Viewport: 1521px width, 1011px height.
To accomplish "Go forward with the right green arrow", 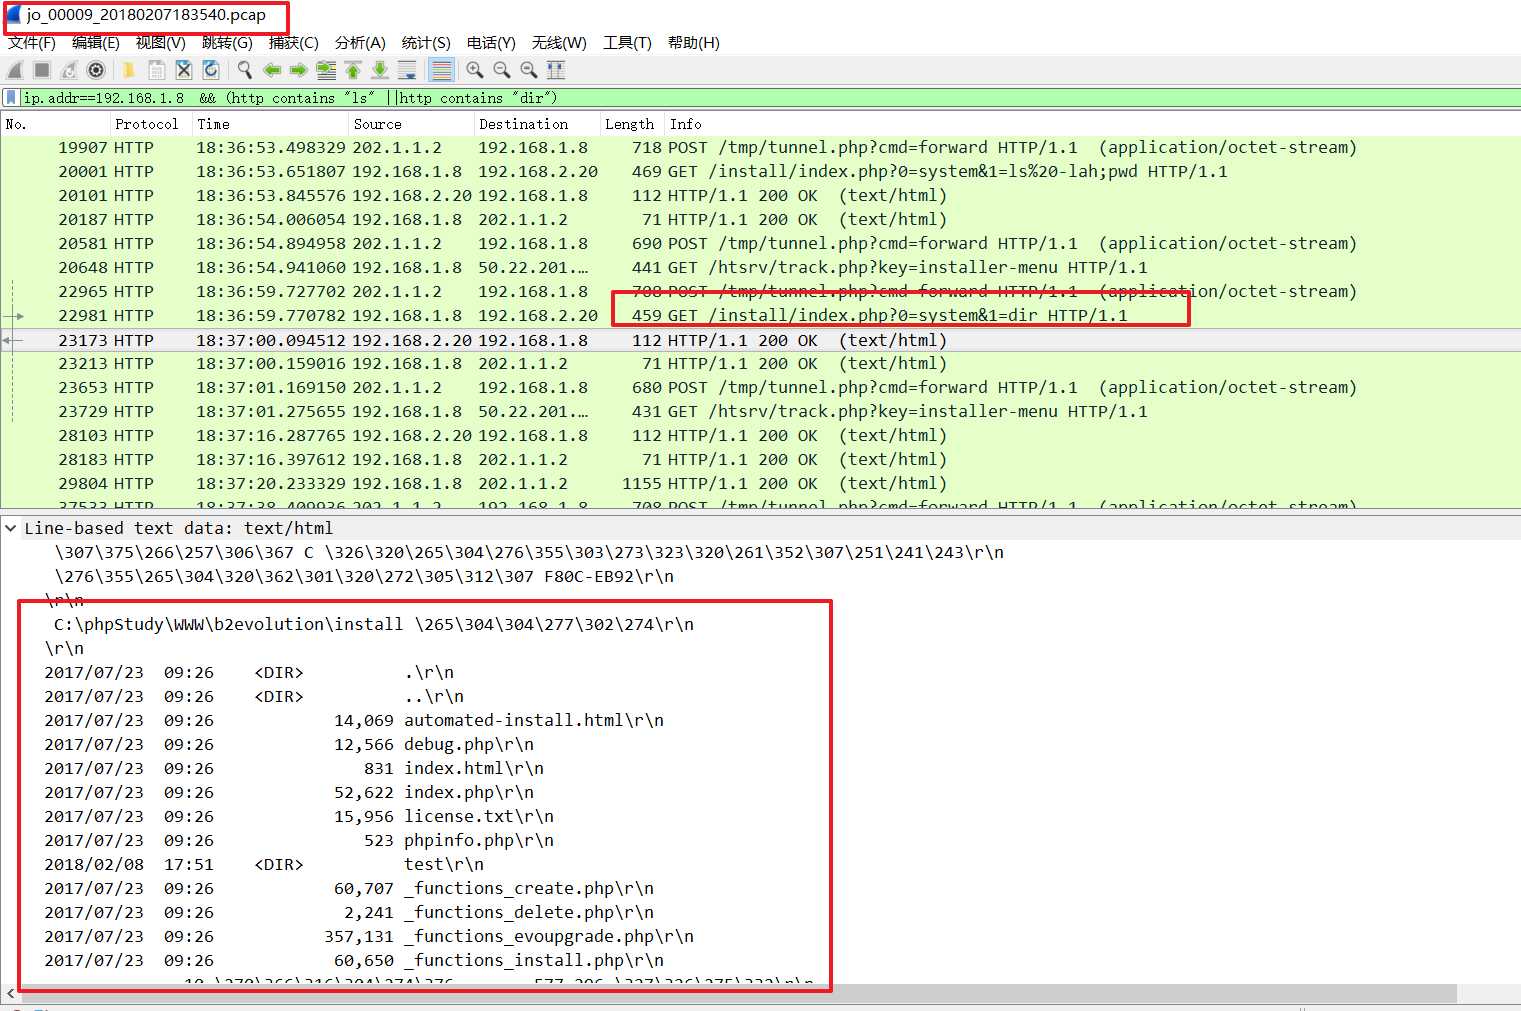I will pos(298,70).
